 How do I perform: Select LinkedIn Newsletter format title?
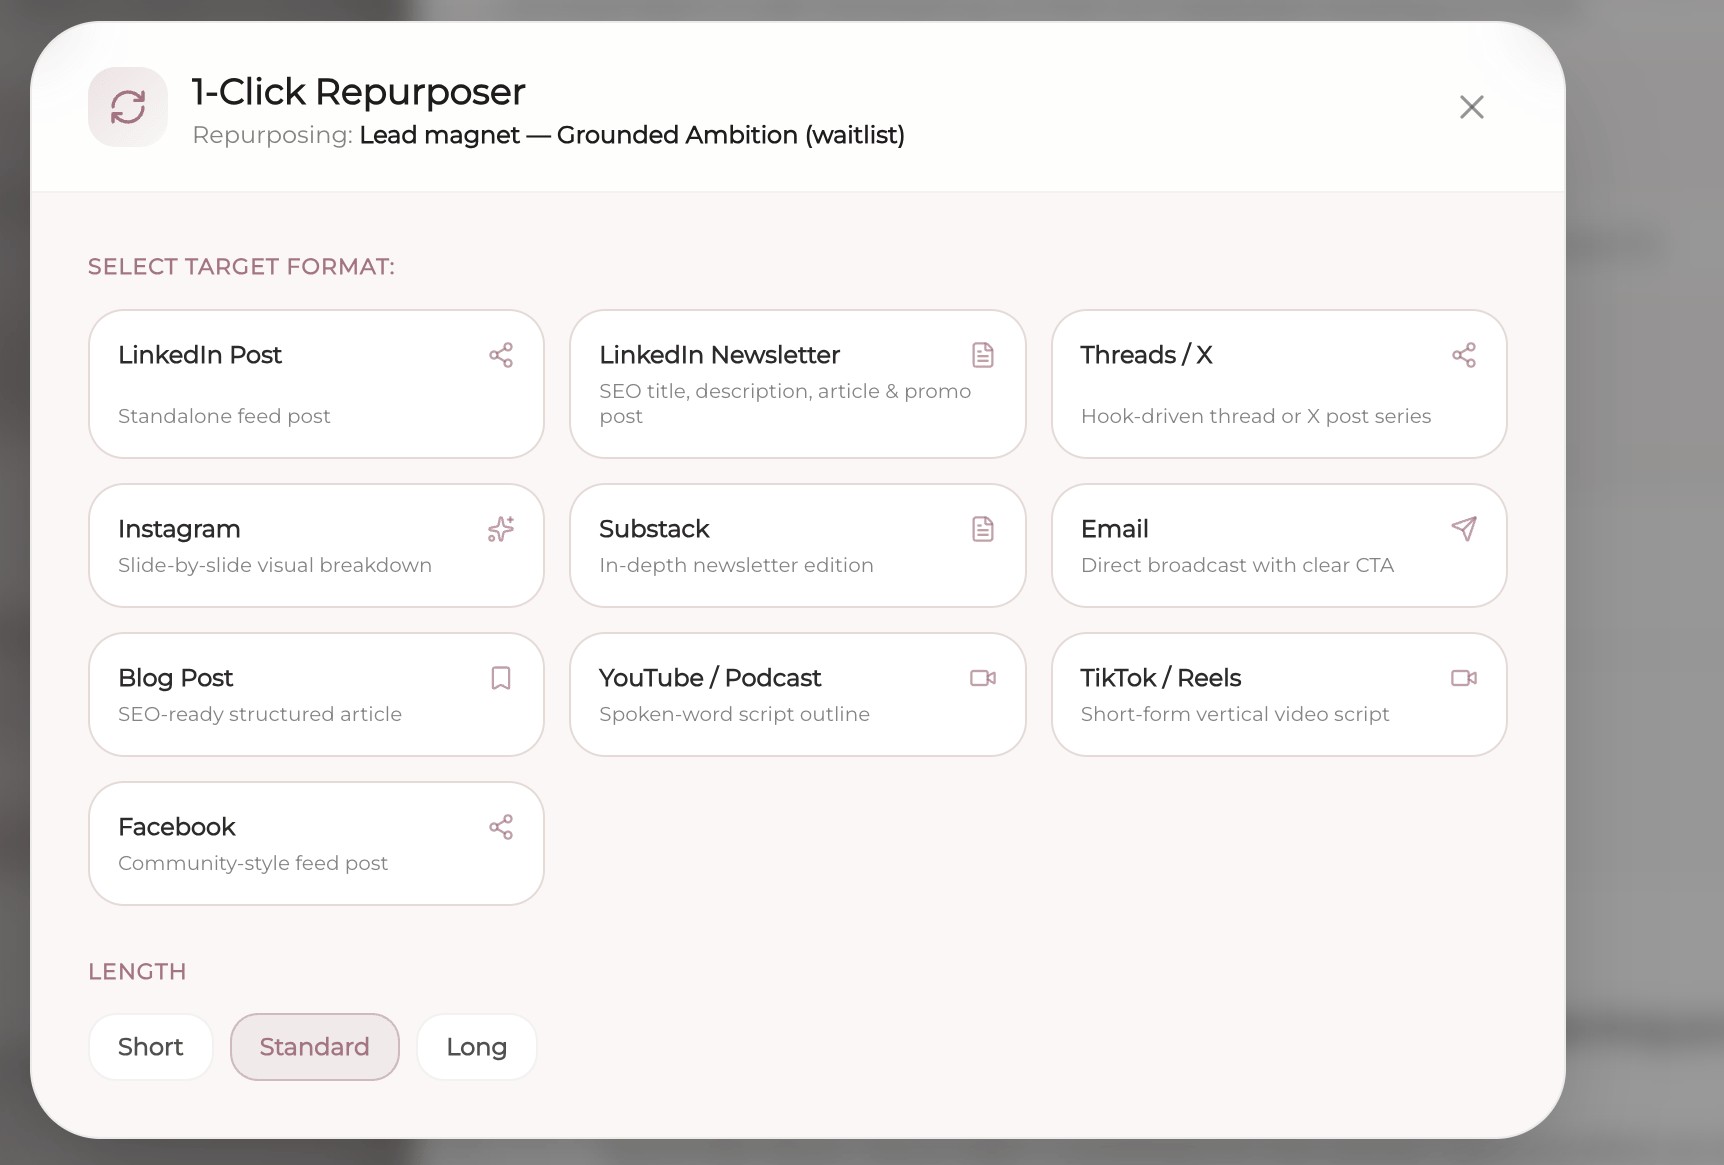click(719, 355)
